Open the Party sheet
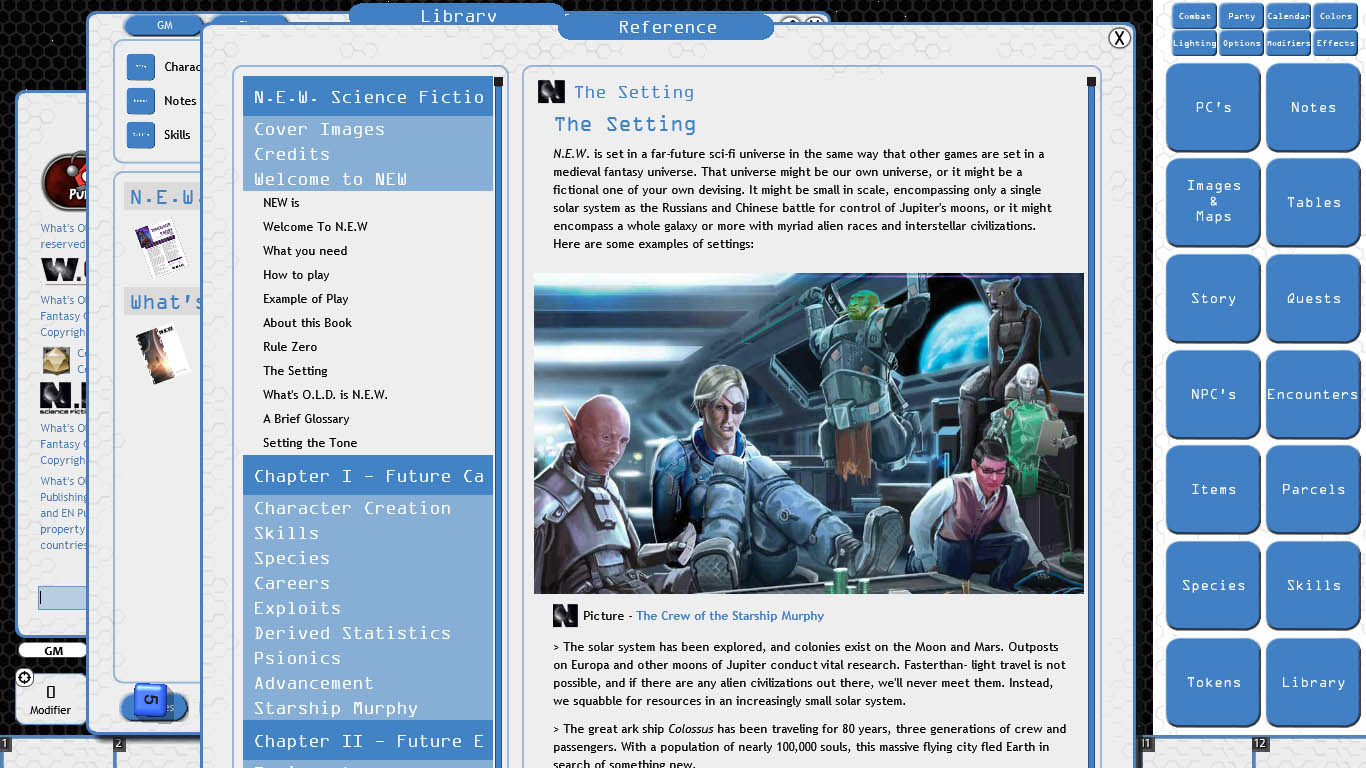This screenshot has height=768, width=1366. coord(1241,16)
